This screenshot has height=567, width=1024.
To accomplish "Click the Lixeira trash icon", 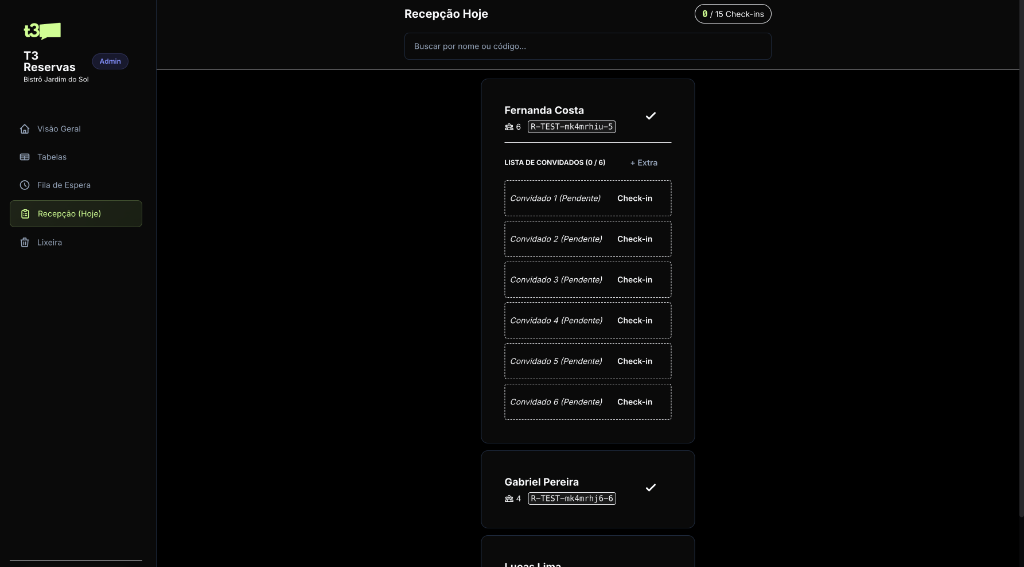I will (25, 242).
